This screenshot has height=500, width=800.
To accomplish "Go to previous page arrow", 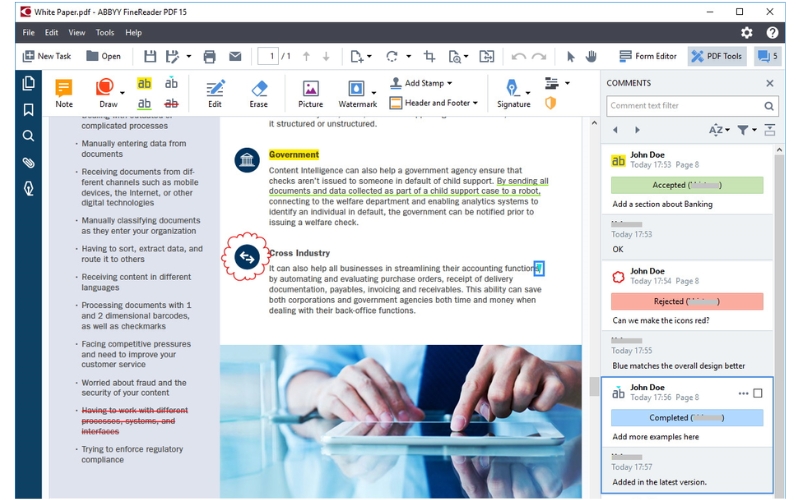I will [x=306, y=56].
